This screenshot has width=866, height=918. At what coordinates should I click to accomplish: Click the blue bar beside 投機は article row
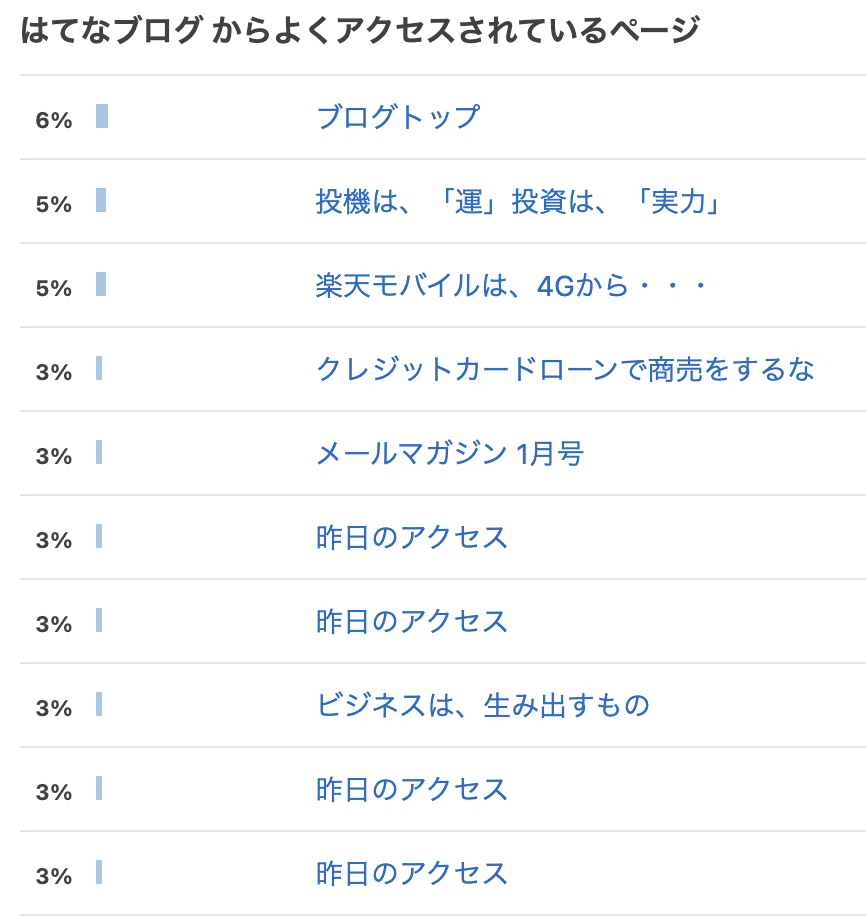(101, 200)
